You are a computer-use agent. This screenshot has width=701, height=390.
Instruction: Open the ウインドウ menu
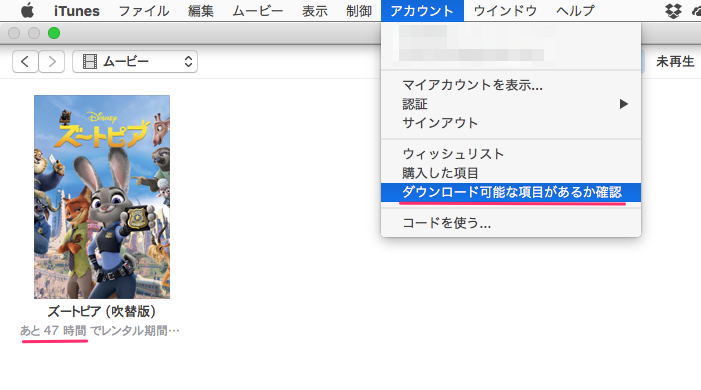[x=505, y=11]
